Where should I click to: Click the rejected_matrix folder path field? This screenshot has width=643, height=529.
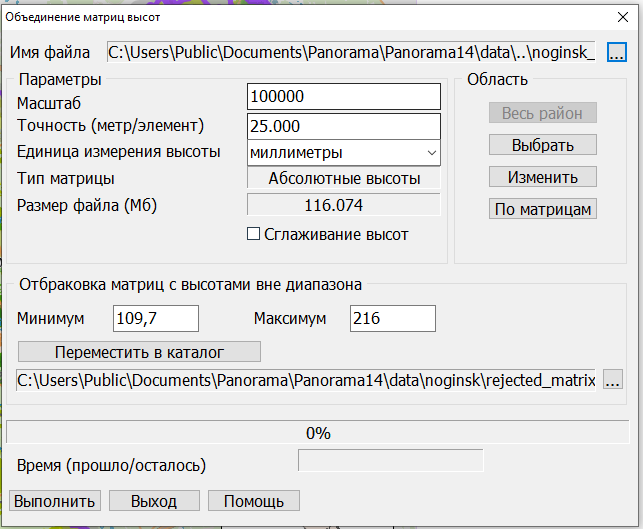[306, 380]
